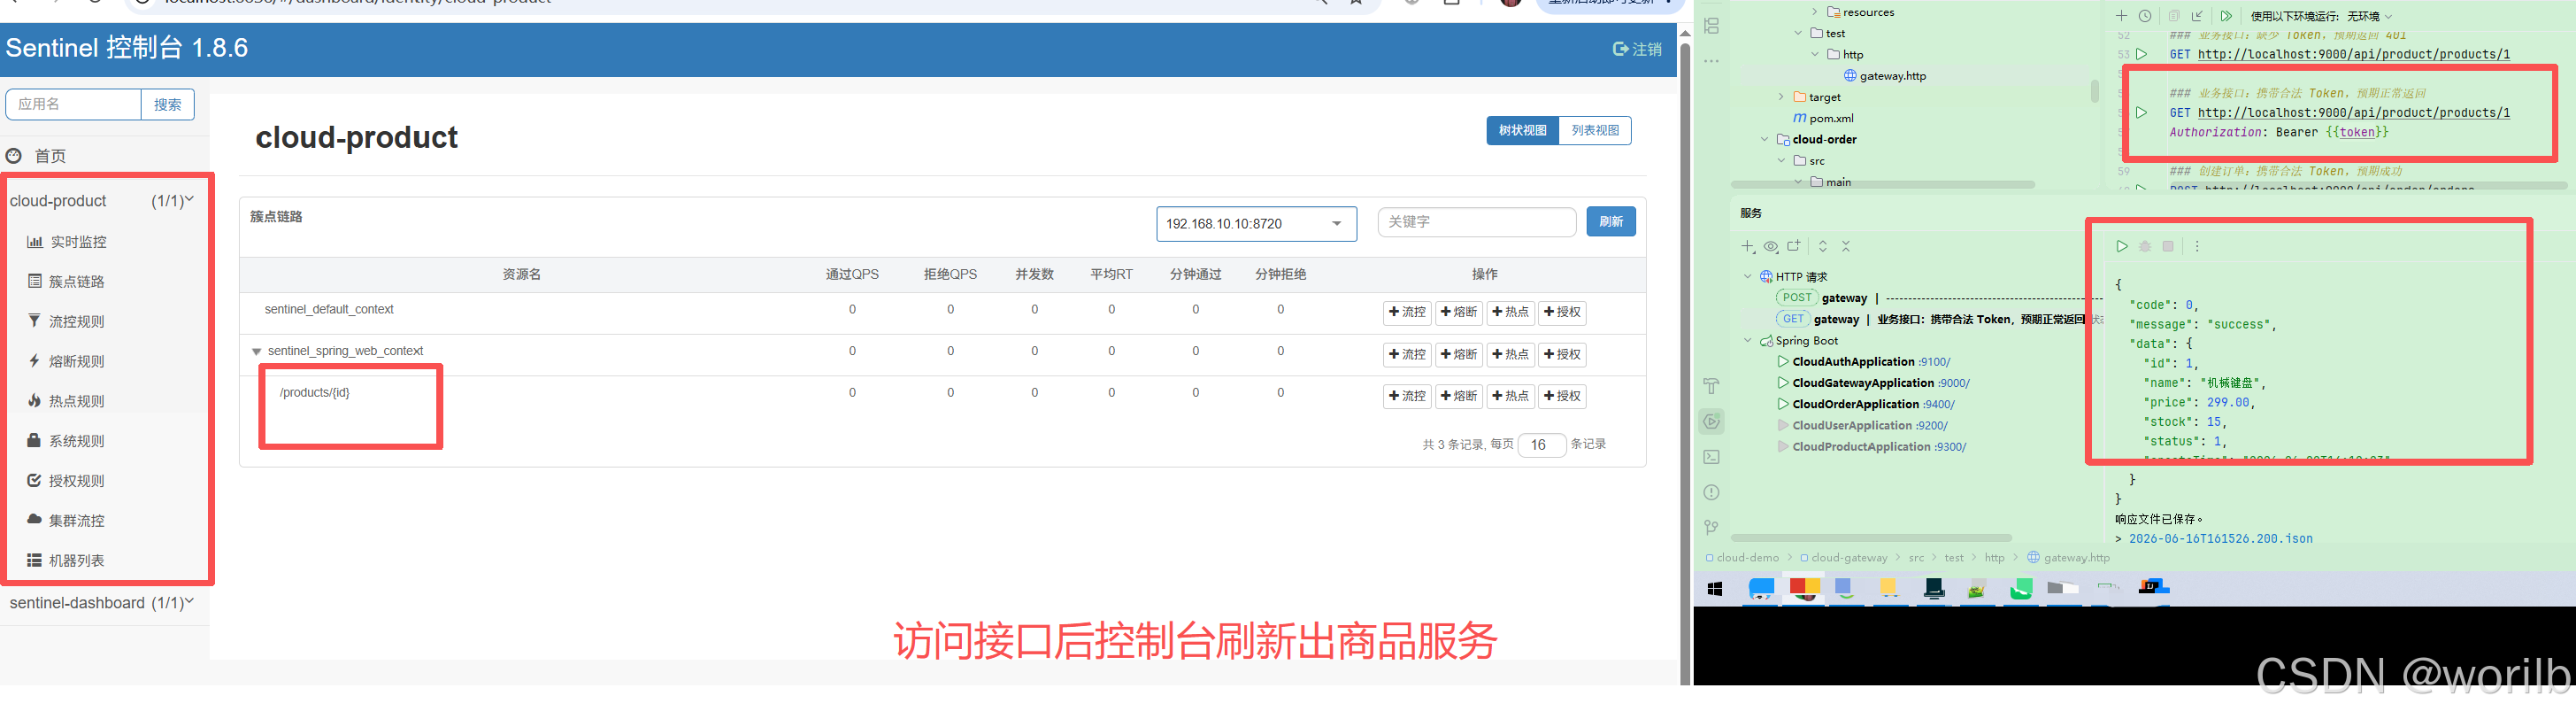Click add request plus icon in HTTP editor toolbar
This screenshot has width=2576, height=719.
pyautogui.click(x=2121, y=16)
